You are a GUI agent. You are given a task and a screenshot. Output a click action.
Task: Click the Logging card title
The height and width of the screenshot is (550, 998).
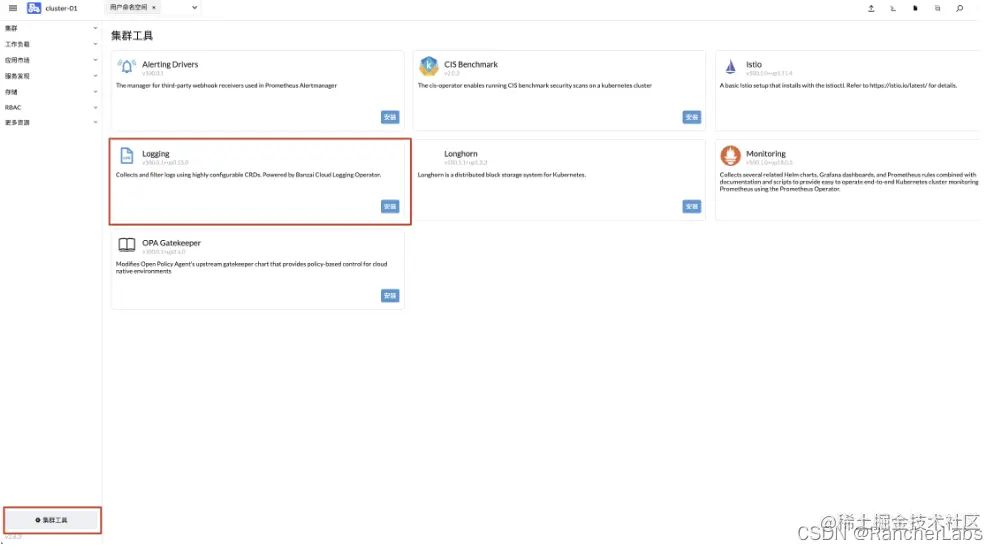click(x=156, y=153)
